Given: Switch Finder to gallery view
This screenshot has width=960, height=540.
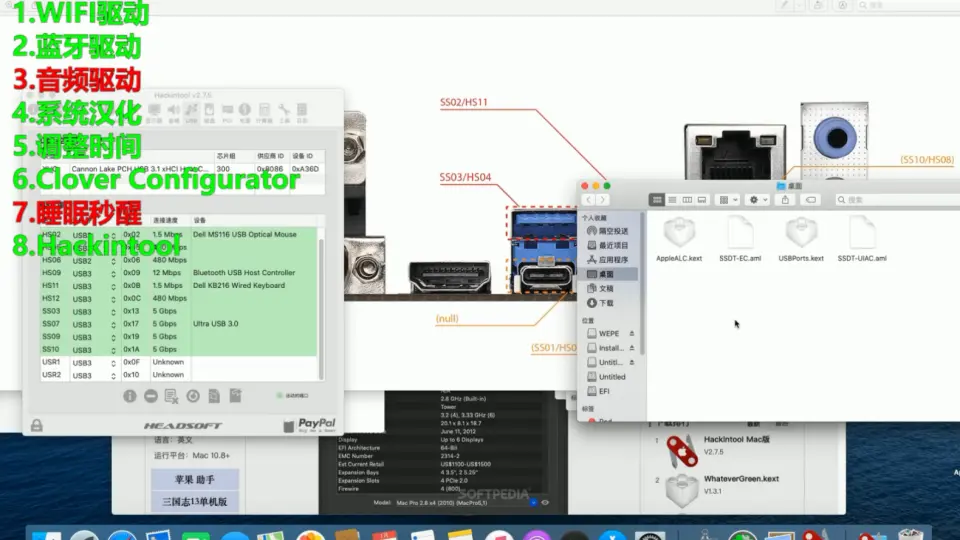Looking at the screenshot, I should coord(702,200).
